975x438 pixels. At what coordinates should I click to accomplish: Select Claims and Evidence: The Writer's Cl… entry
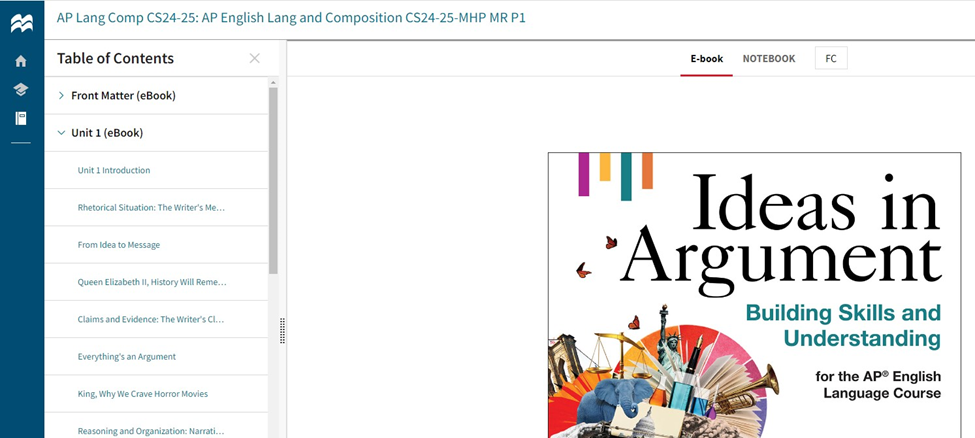click(x=151, y=320)
